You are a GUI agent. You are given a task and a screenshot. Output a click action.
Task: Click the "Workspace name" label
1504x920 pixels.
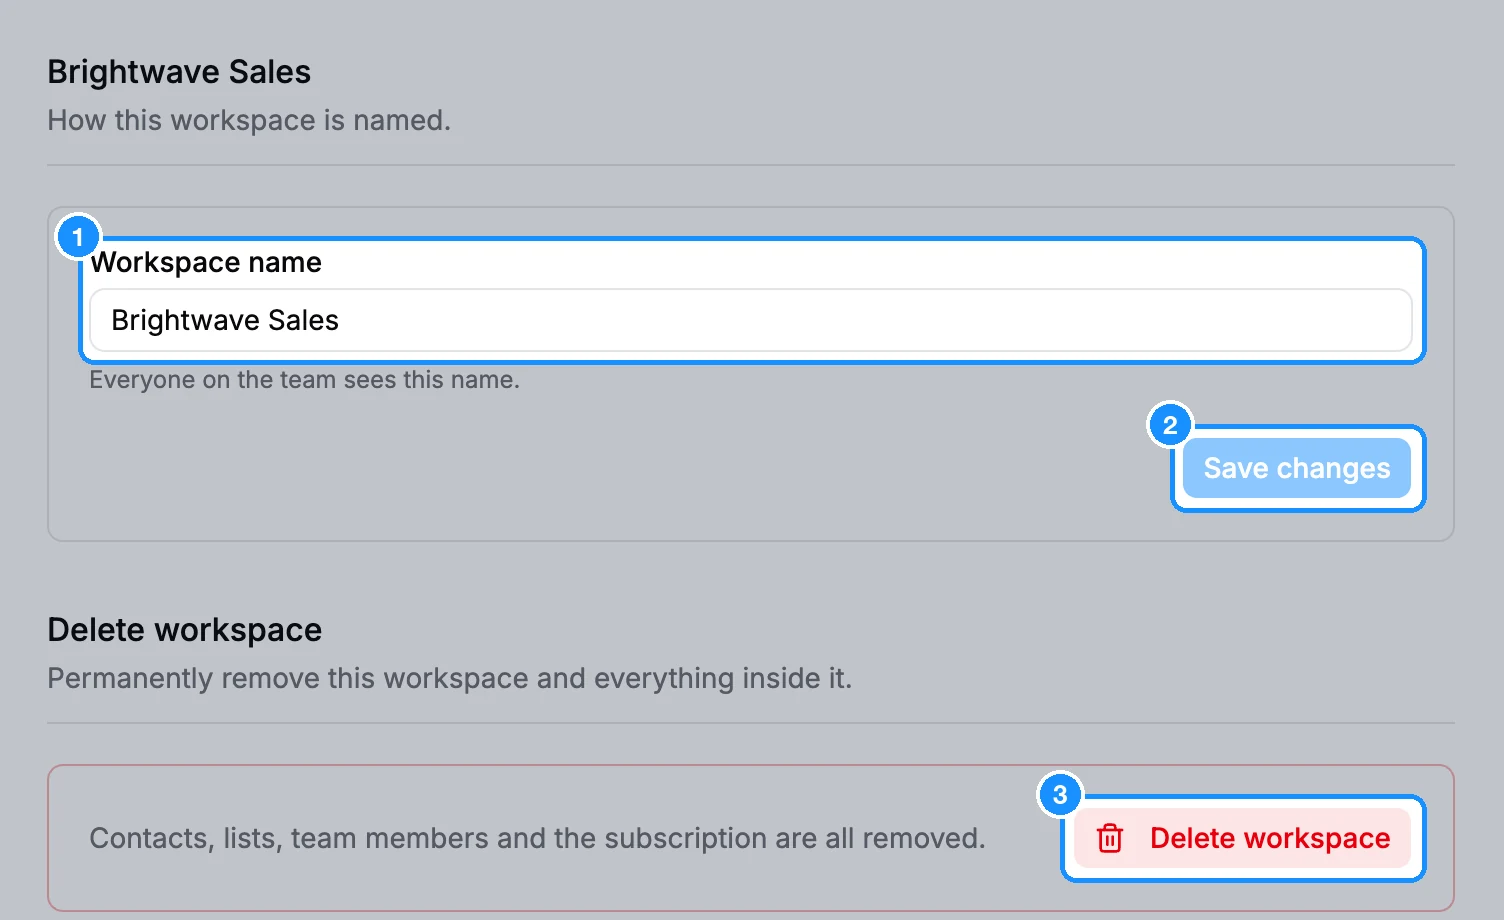click(206, 262)
